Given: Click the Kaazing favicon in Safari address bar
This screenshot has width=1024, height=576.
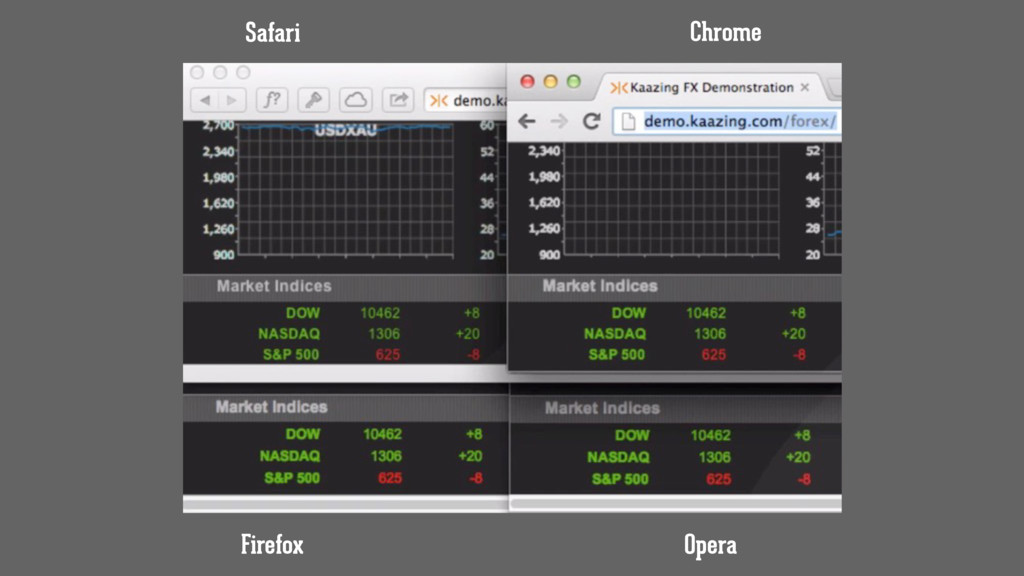Looking at the screenshot, I should (x=439, y=101).
